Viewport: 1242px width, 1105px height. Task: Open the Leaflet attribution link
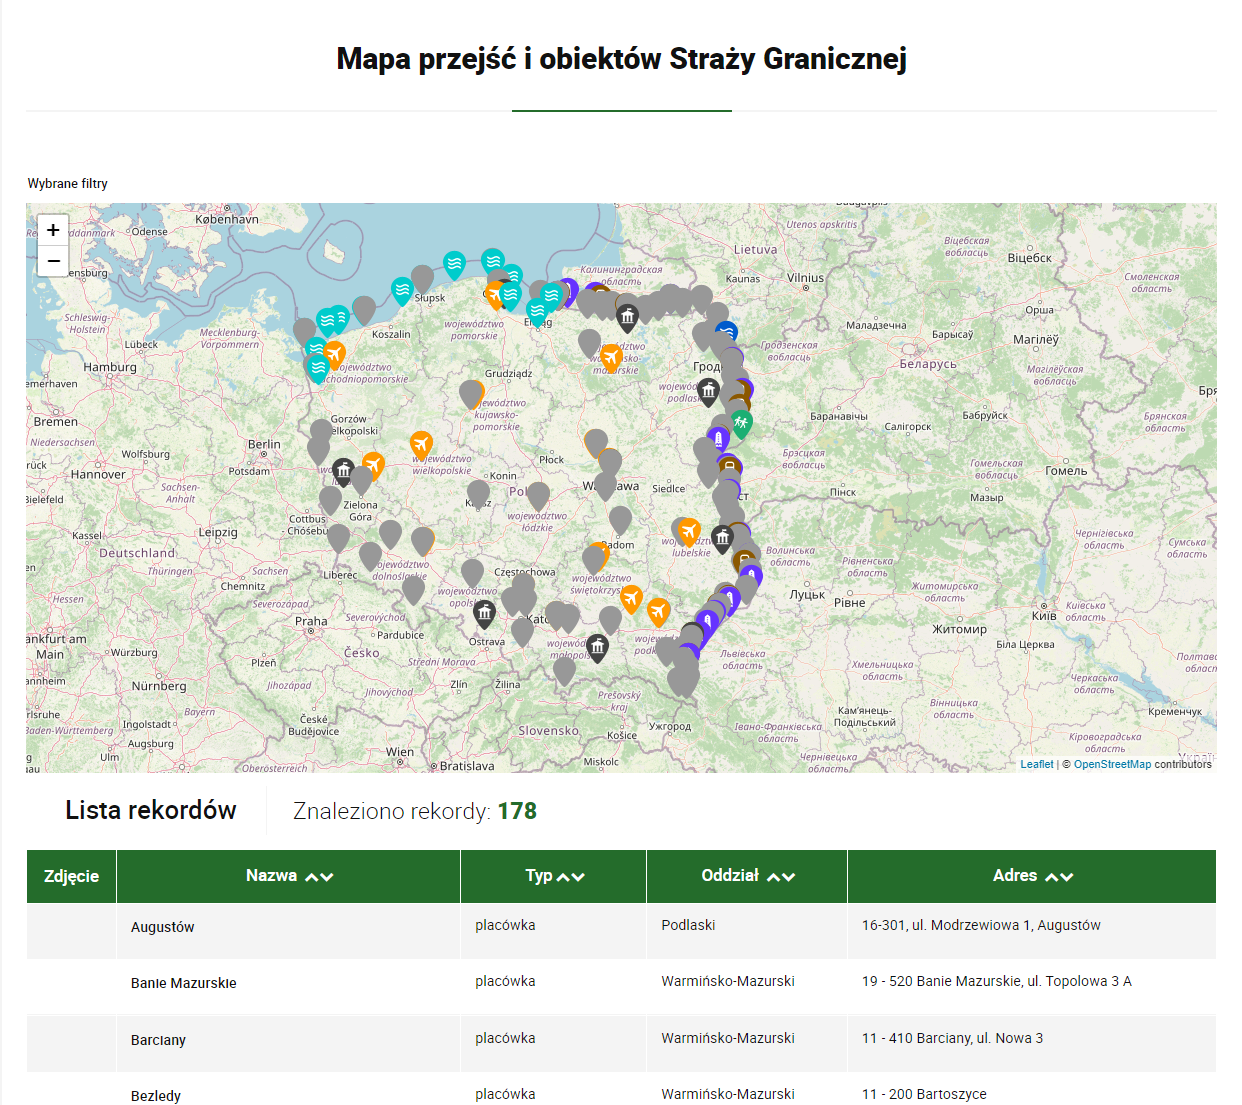(1036, 764)
